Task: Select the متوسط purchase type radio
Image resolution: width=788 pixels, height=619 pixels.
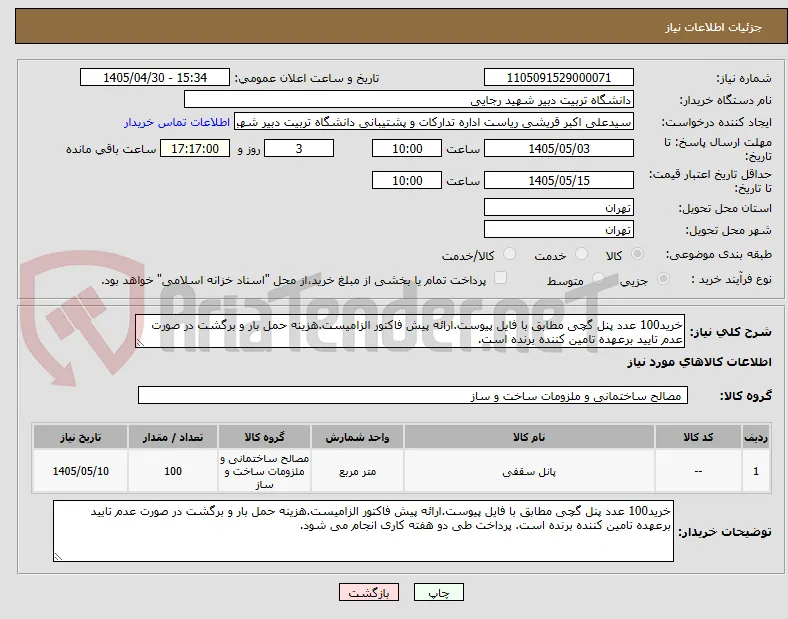Action: (598, 278)
